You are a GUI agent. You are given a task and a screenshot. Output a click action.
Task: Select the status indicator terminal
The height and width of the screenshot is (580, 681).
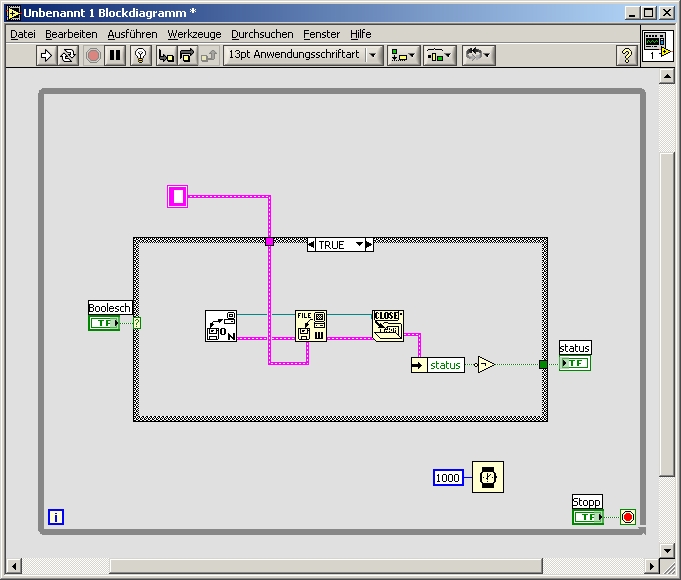point(575,363)
